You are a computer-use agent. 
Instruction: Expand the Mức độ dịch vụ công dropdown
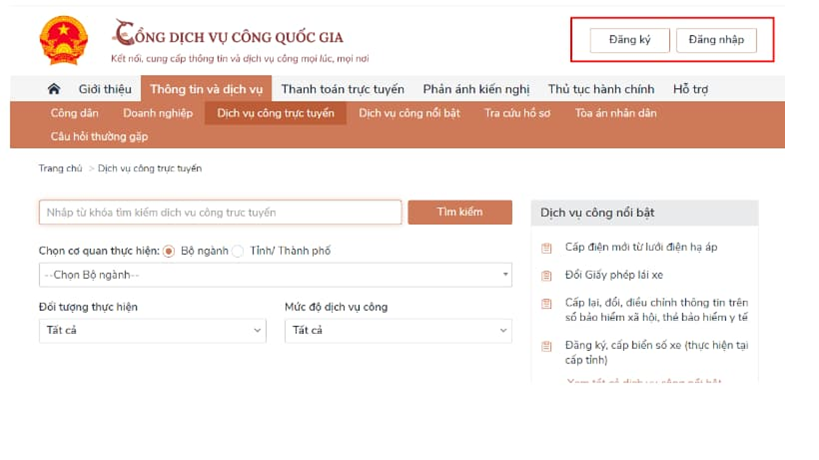pyautogui.click(x=398, y=331)
